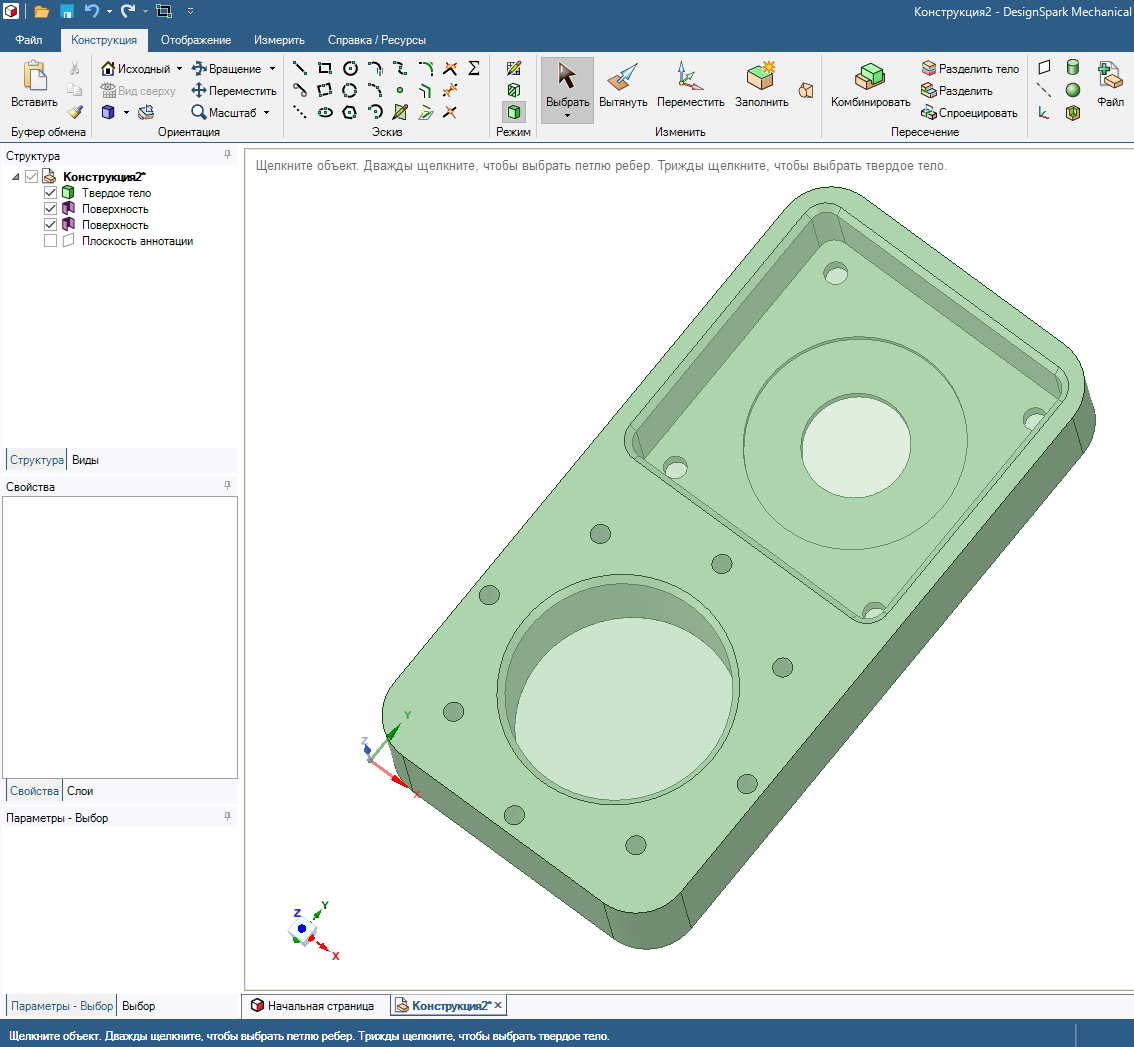The height and width of the screenshot is (1047, 1134).
Task: Select the Rectangle sketch tool
Action: pyautogui.click(x=325, y=68)
